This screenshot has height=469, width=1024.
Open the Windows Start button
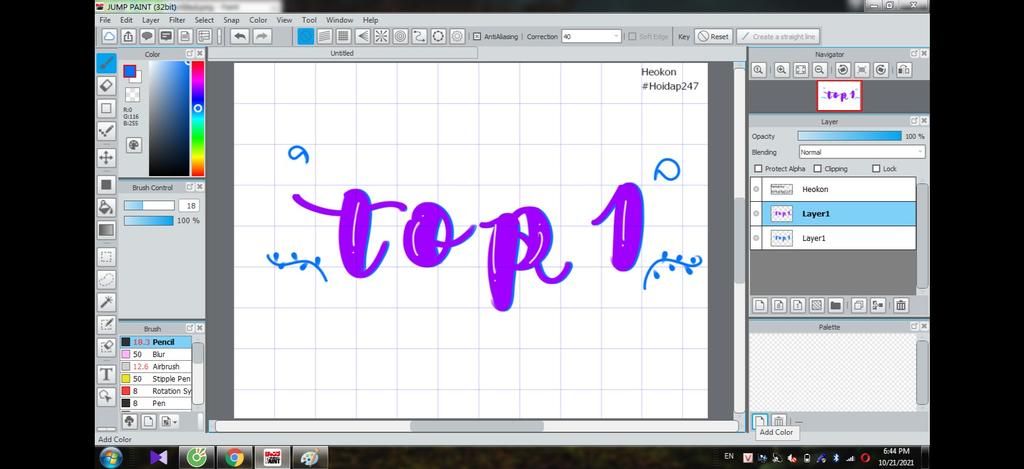(111, 457)
